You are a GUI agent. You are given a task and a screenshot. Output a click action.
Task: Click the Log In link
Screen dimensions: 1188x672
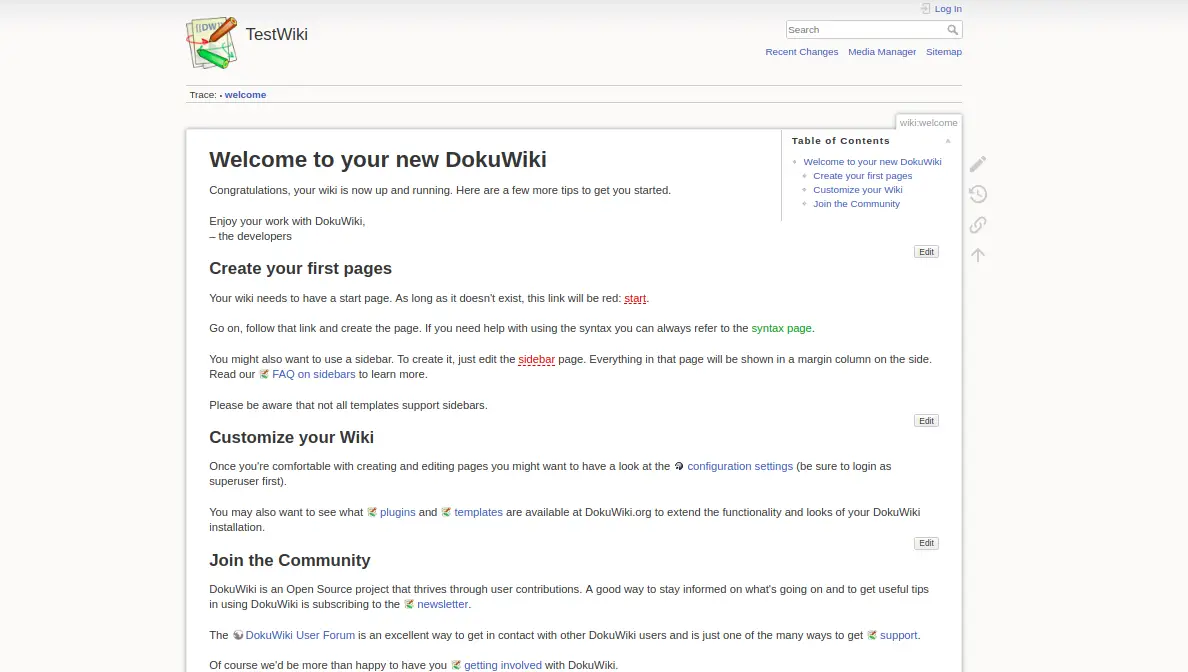948,9
